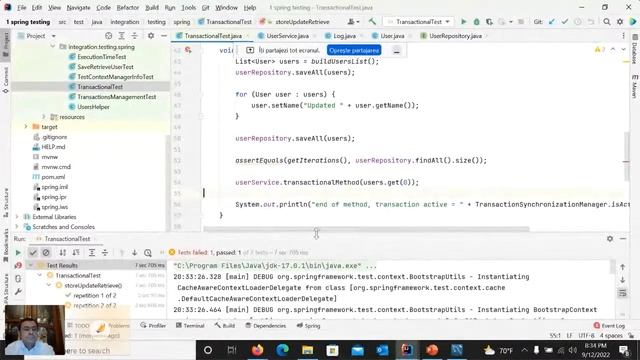
Task: Open Search Everywhere magnifier icon
Action: tap(607, 22)
